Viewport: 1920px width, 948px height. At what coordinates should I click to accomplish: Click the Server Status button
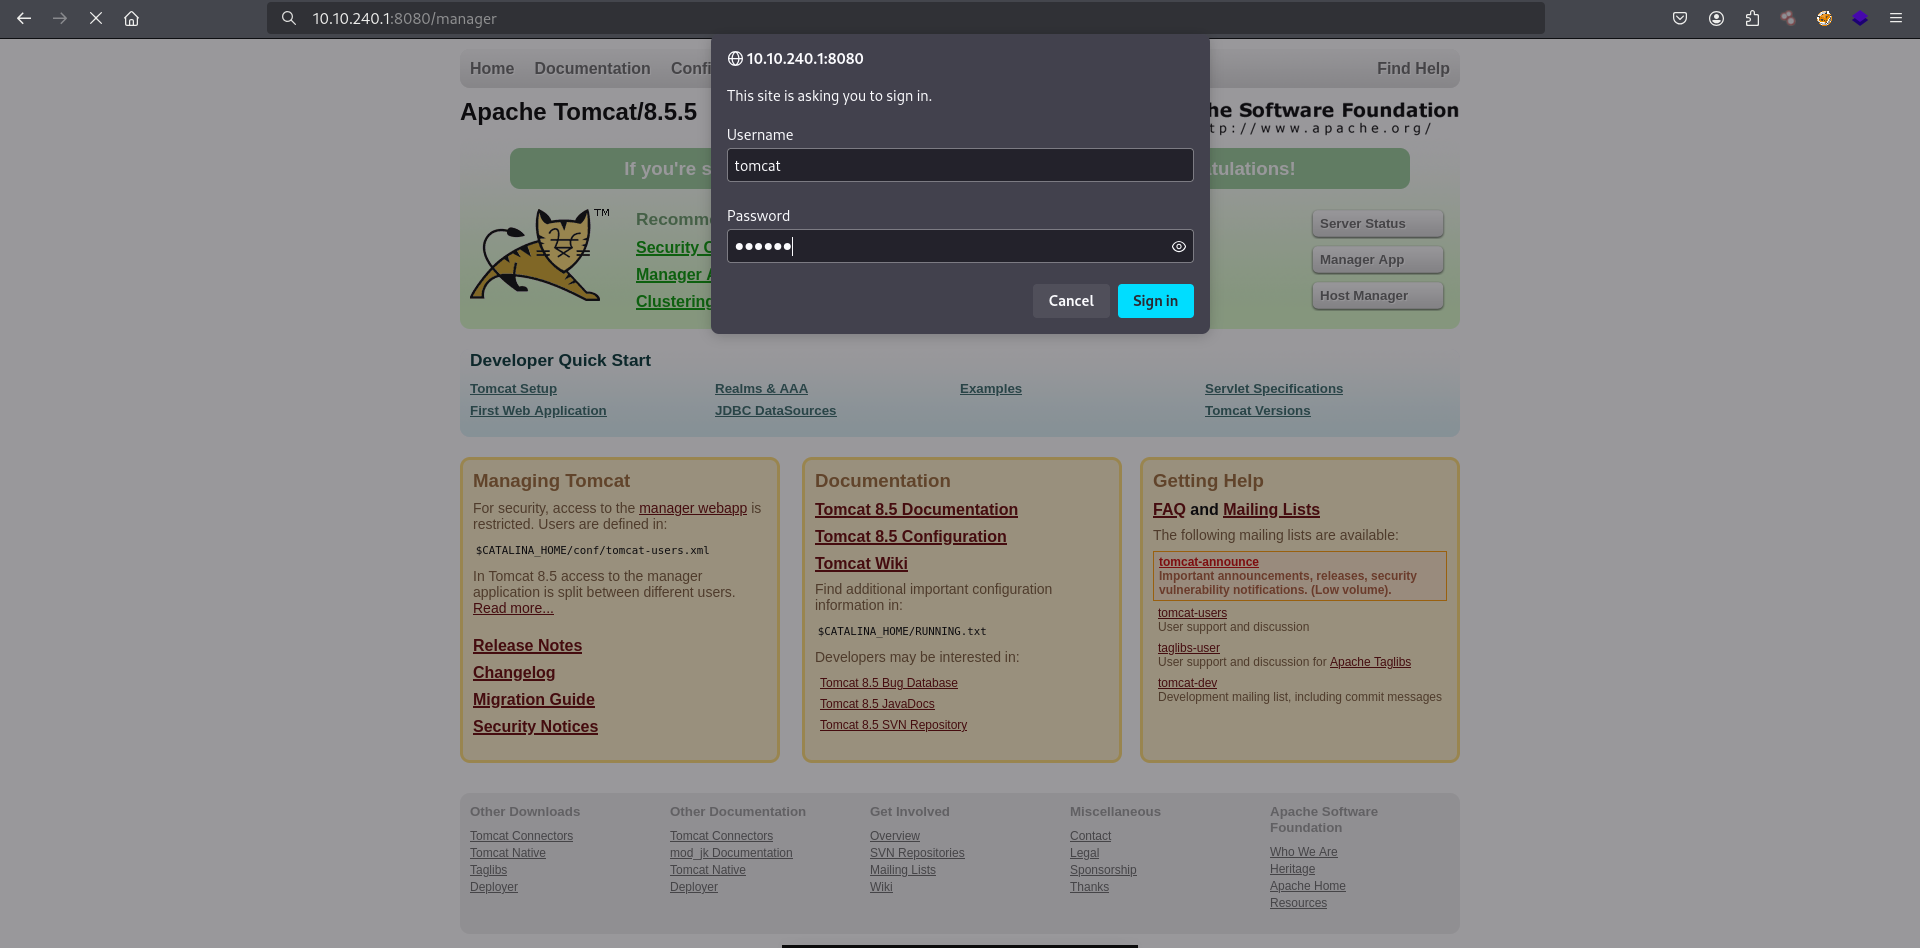tap(1377, 223)
